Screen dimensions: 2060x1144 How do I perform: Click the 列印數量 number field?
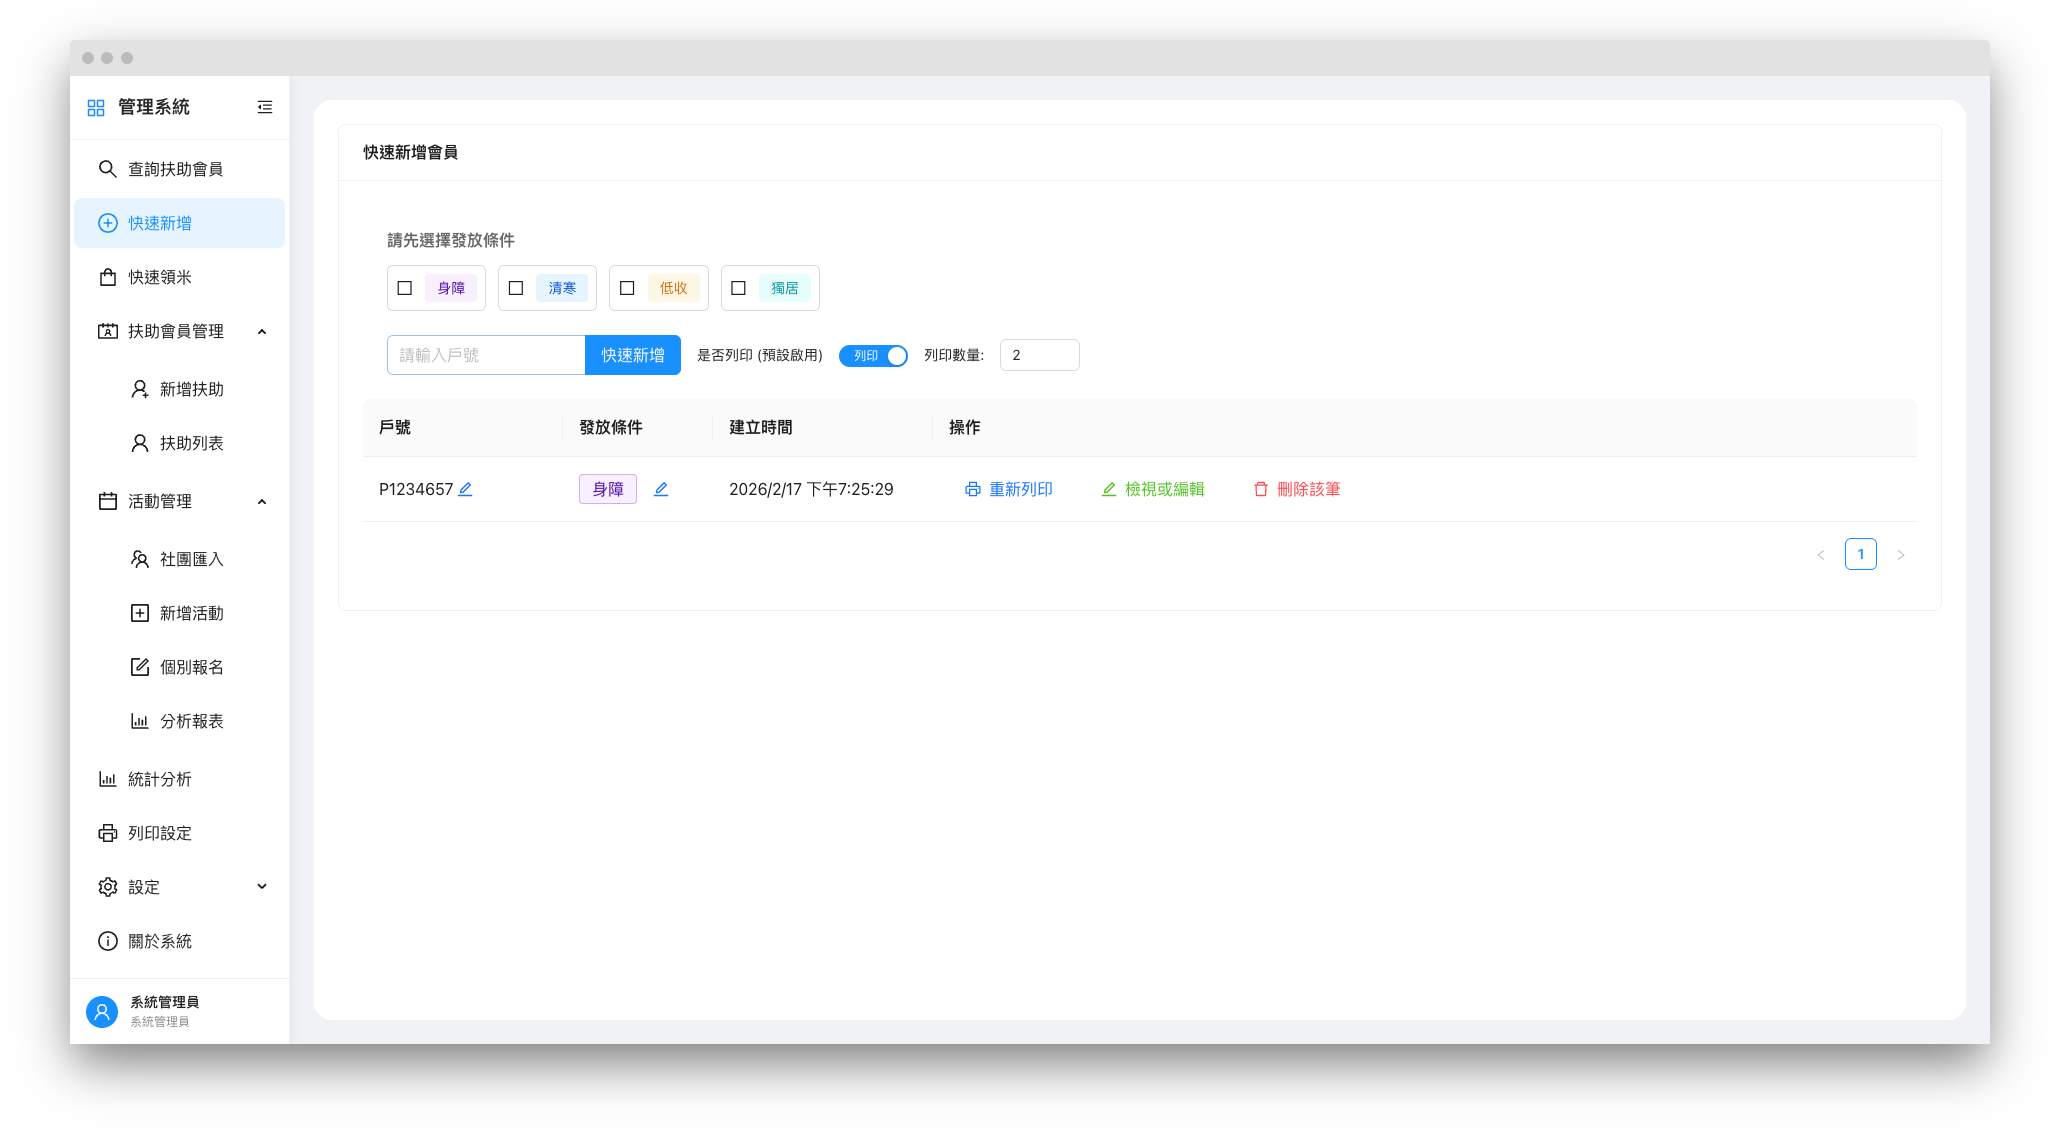(x=1038, y=355)
